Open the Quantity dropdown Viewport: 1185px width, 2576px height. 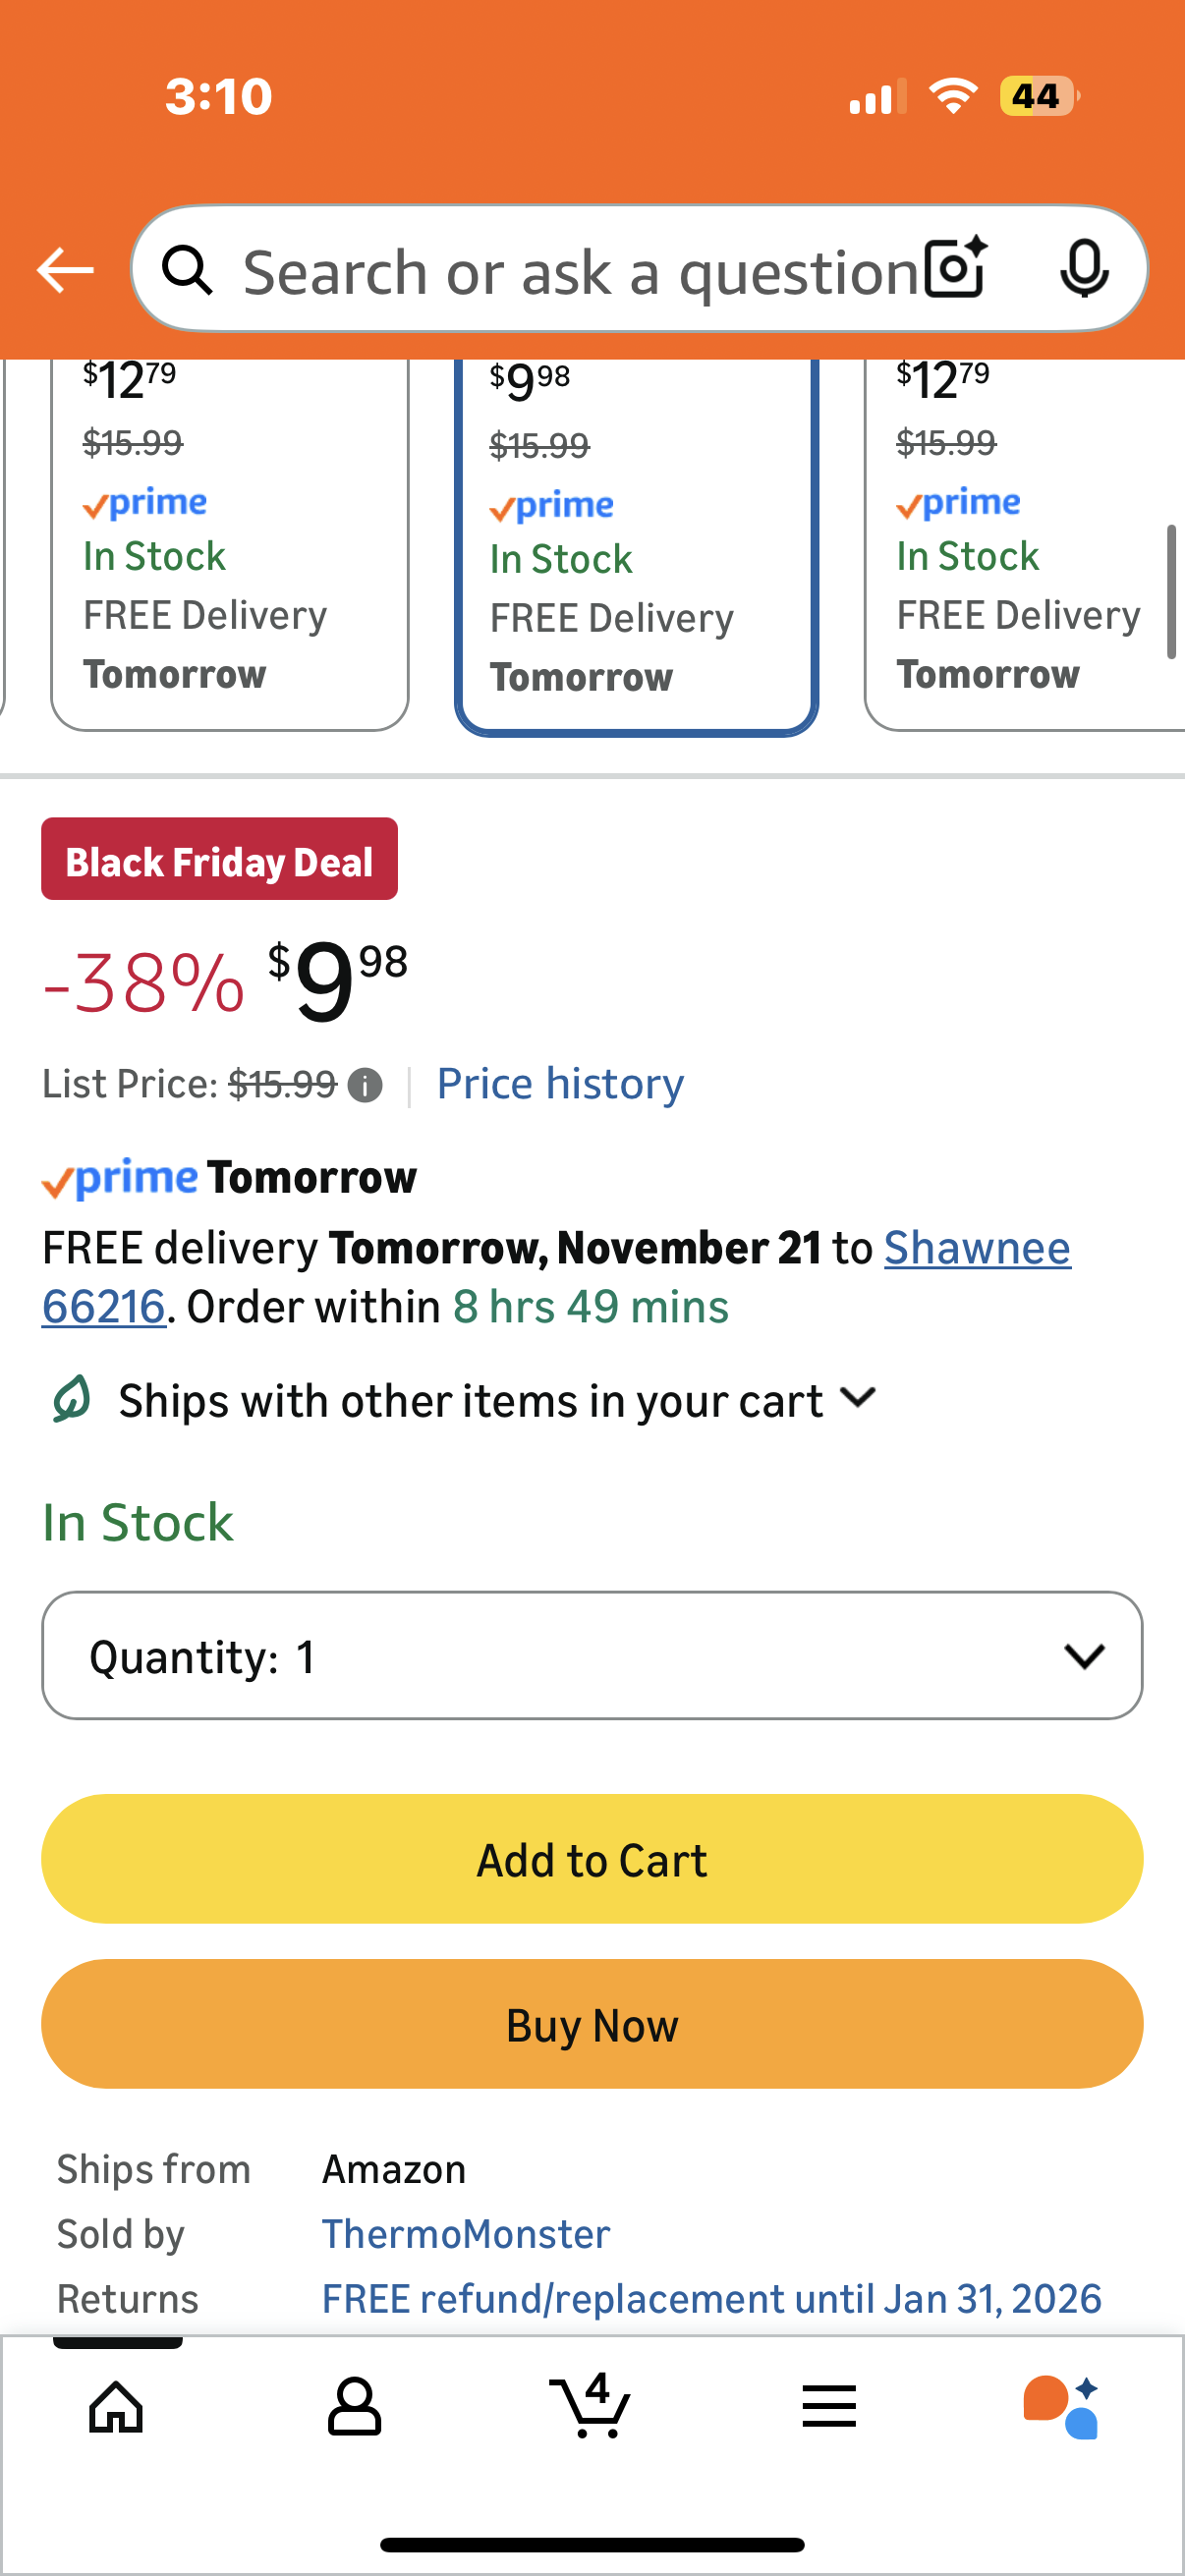tap(592, 1656)
